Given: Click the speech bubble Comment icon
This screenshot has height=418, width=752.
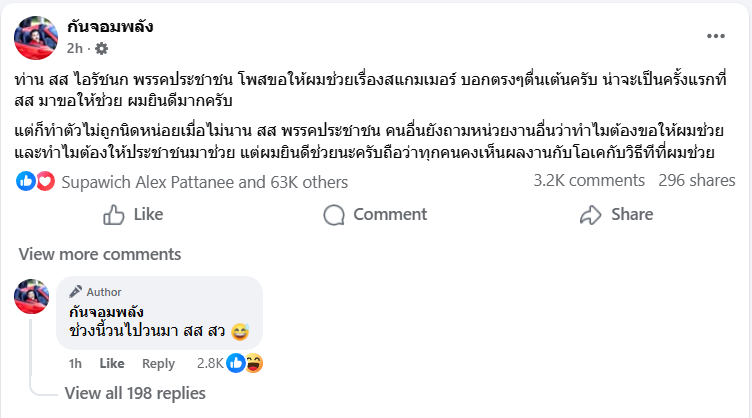Looking at the screenshot, I should [x=334, y=214].
